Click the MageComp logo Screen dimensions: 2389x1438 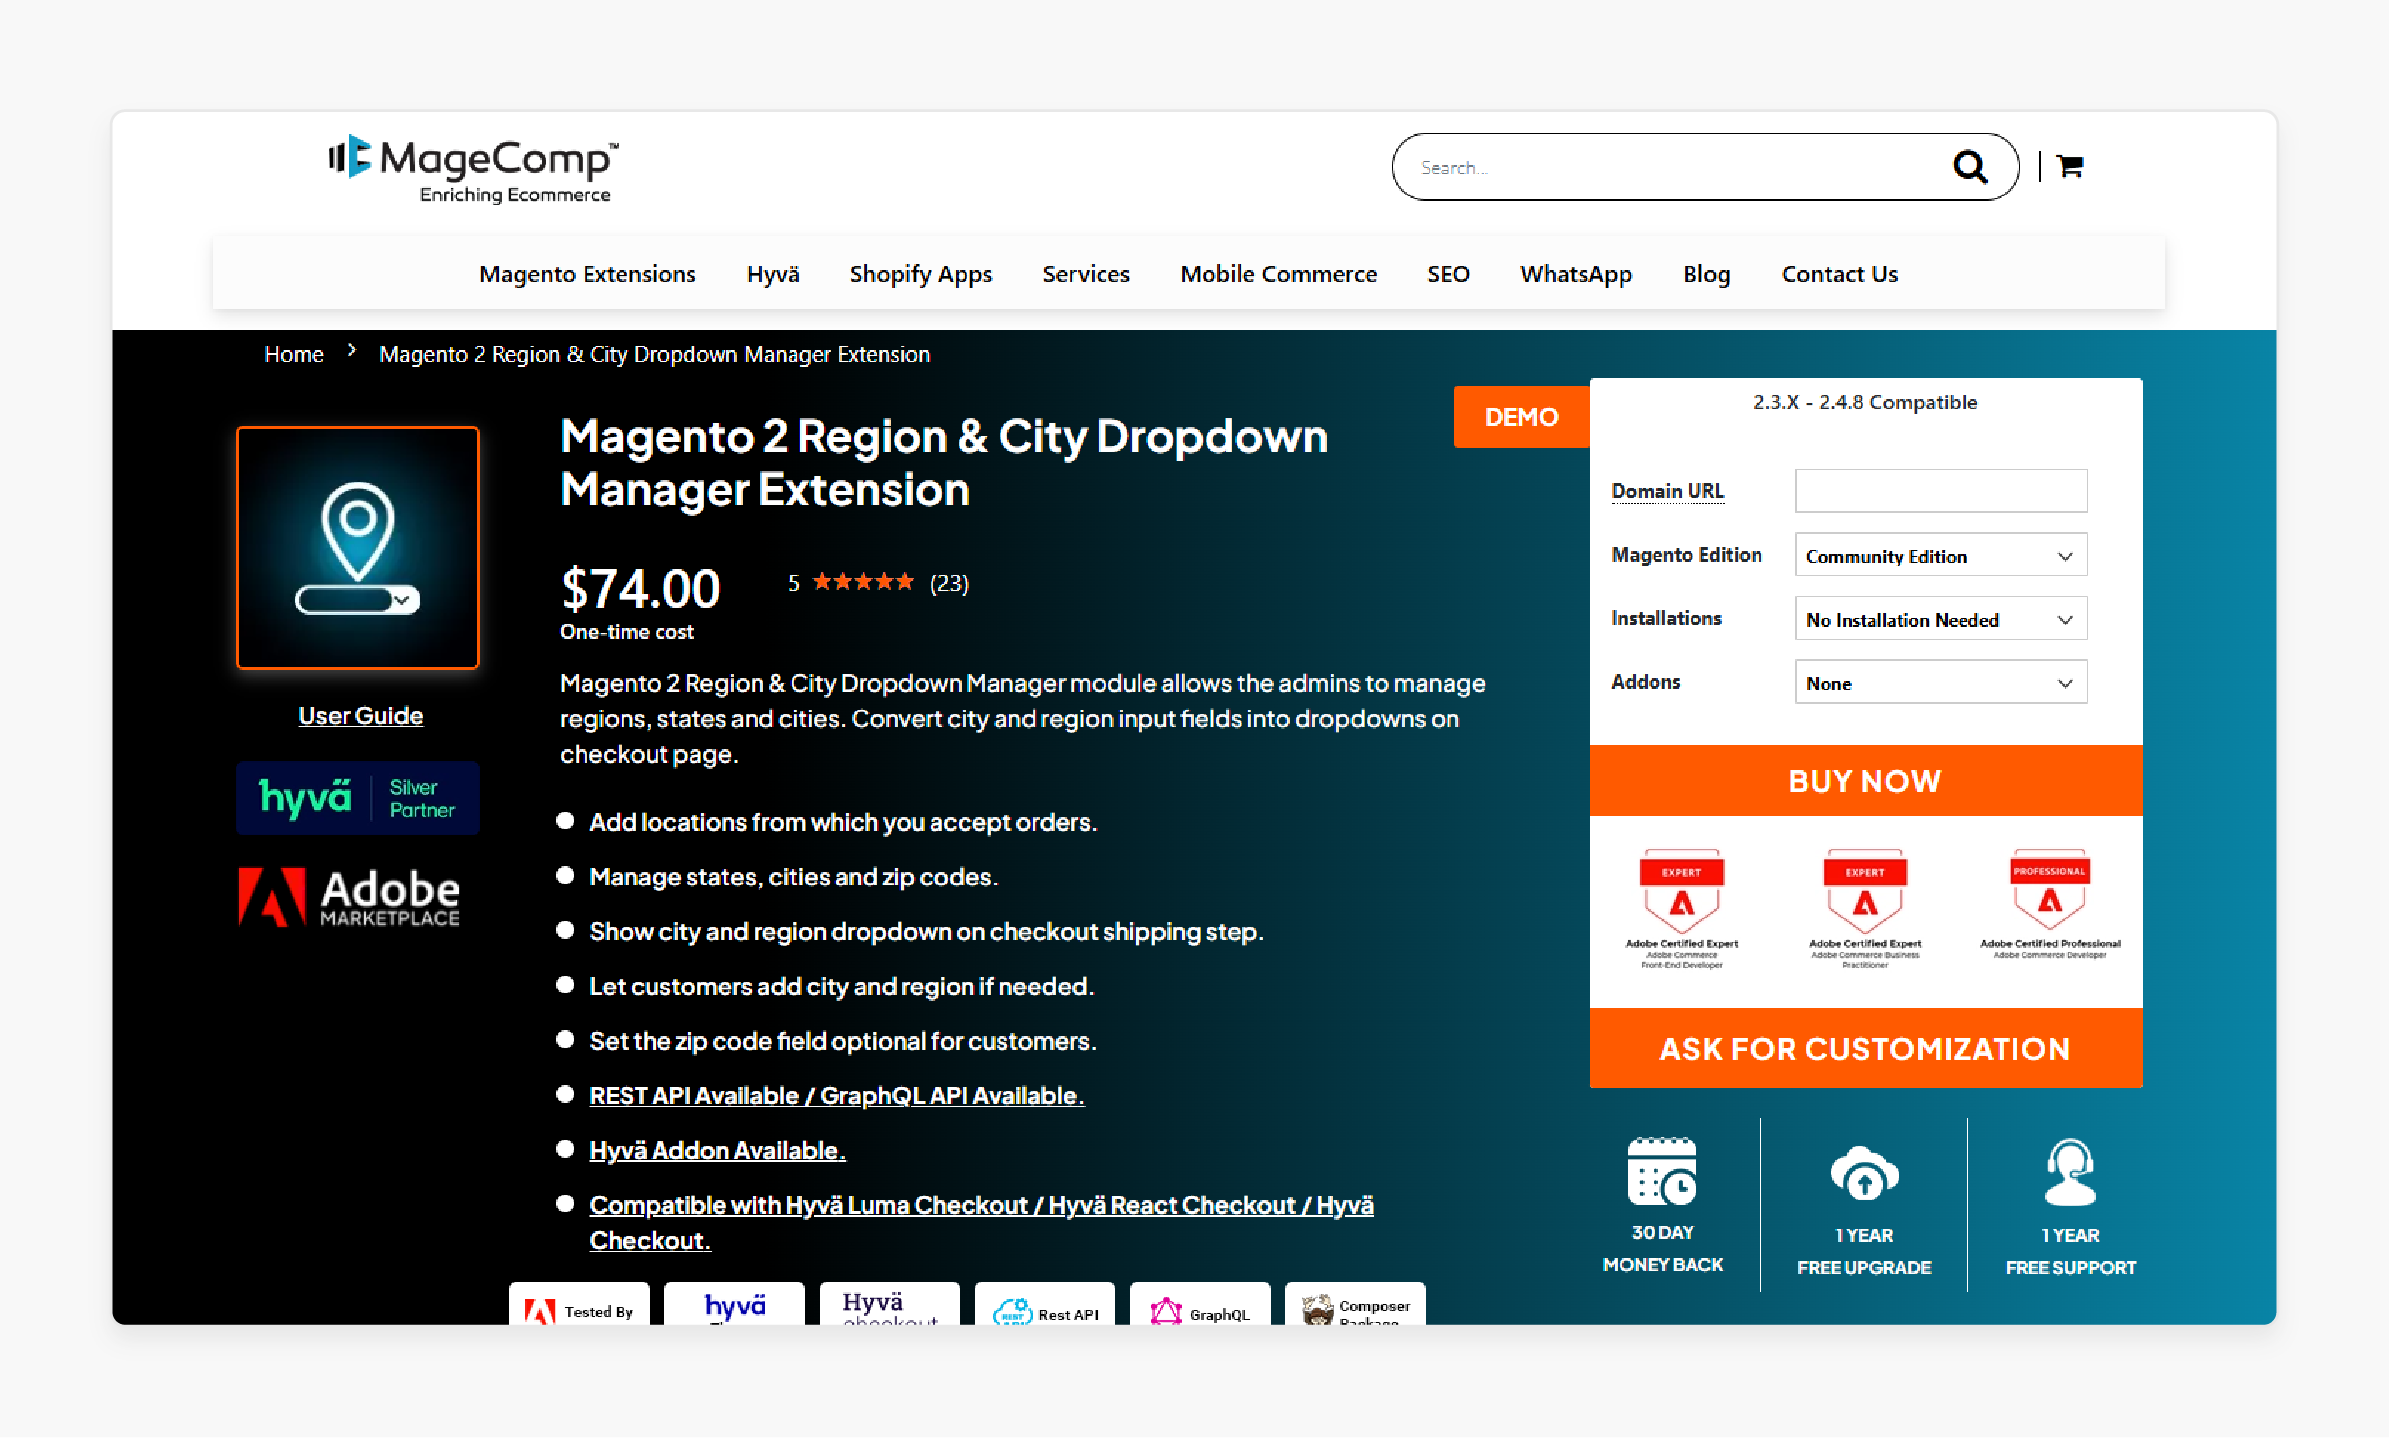473,169
